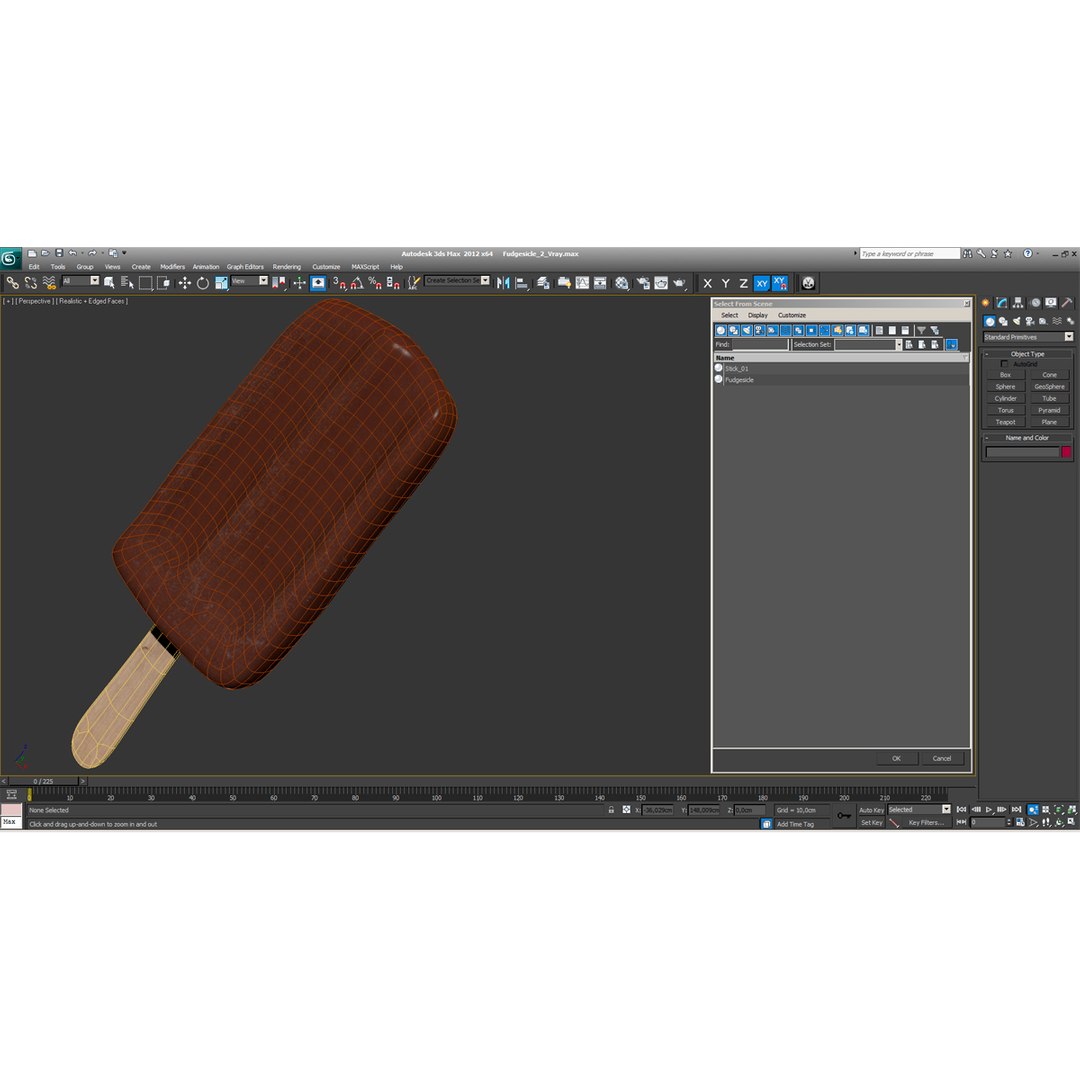1080x1080 pixels.
Task: Toggle the Spinner Snap button
Action: point(393,282)
